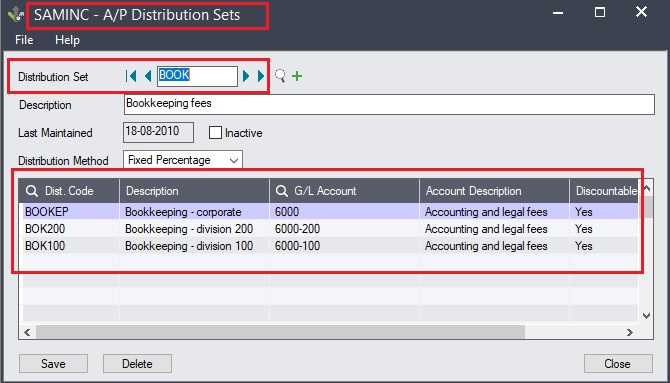The width and height of the screenshot is (670, 383).
Task: Click the Dist. Code column header
Action: click(69, 191)
